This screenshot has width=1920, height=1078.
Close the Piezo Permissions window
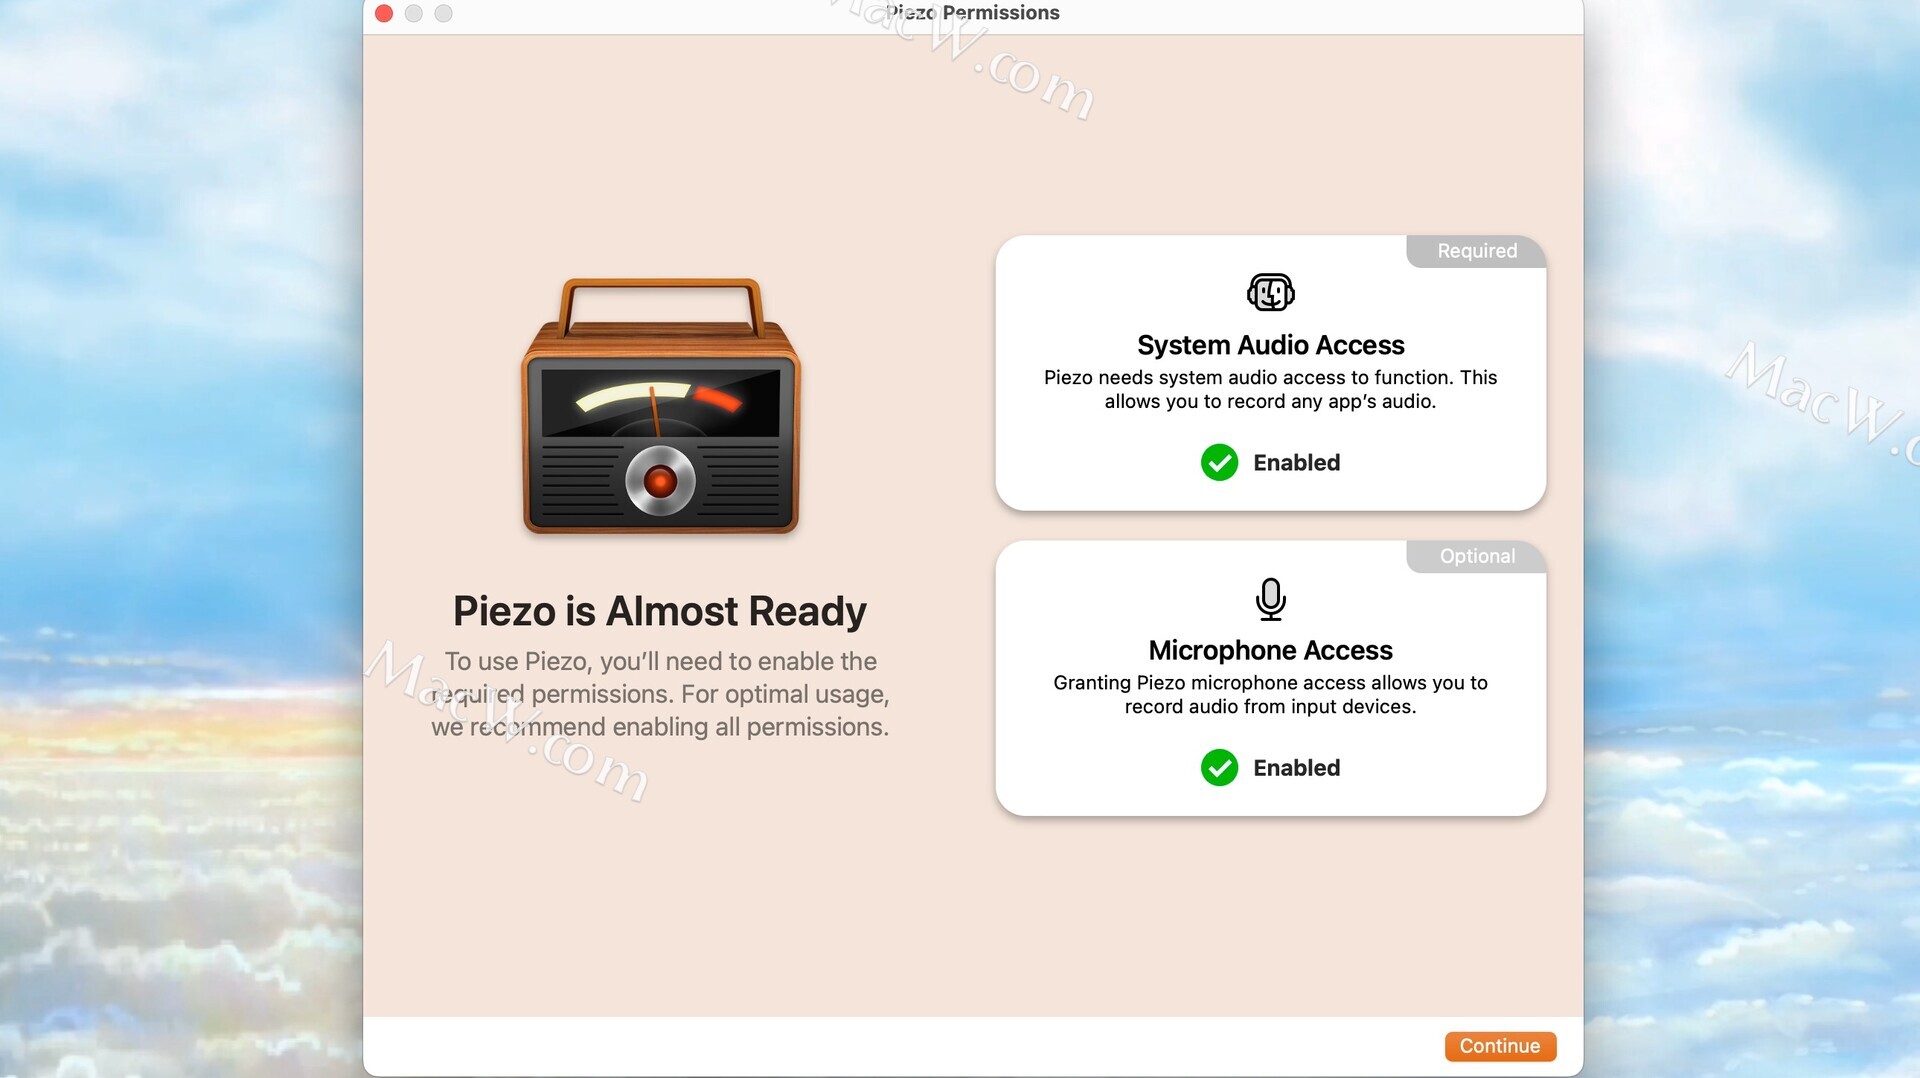384,13
